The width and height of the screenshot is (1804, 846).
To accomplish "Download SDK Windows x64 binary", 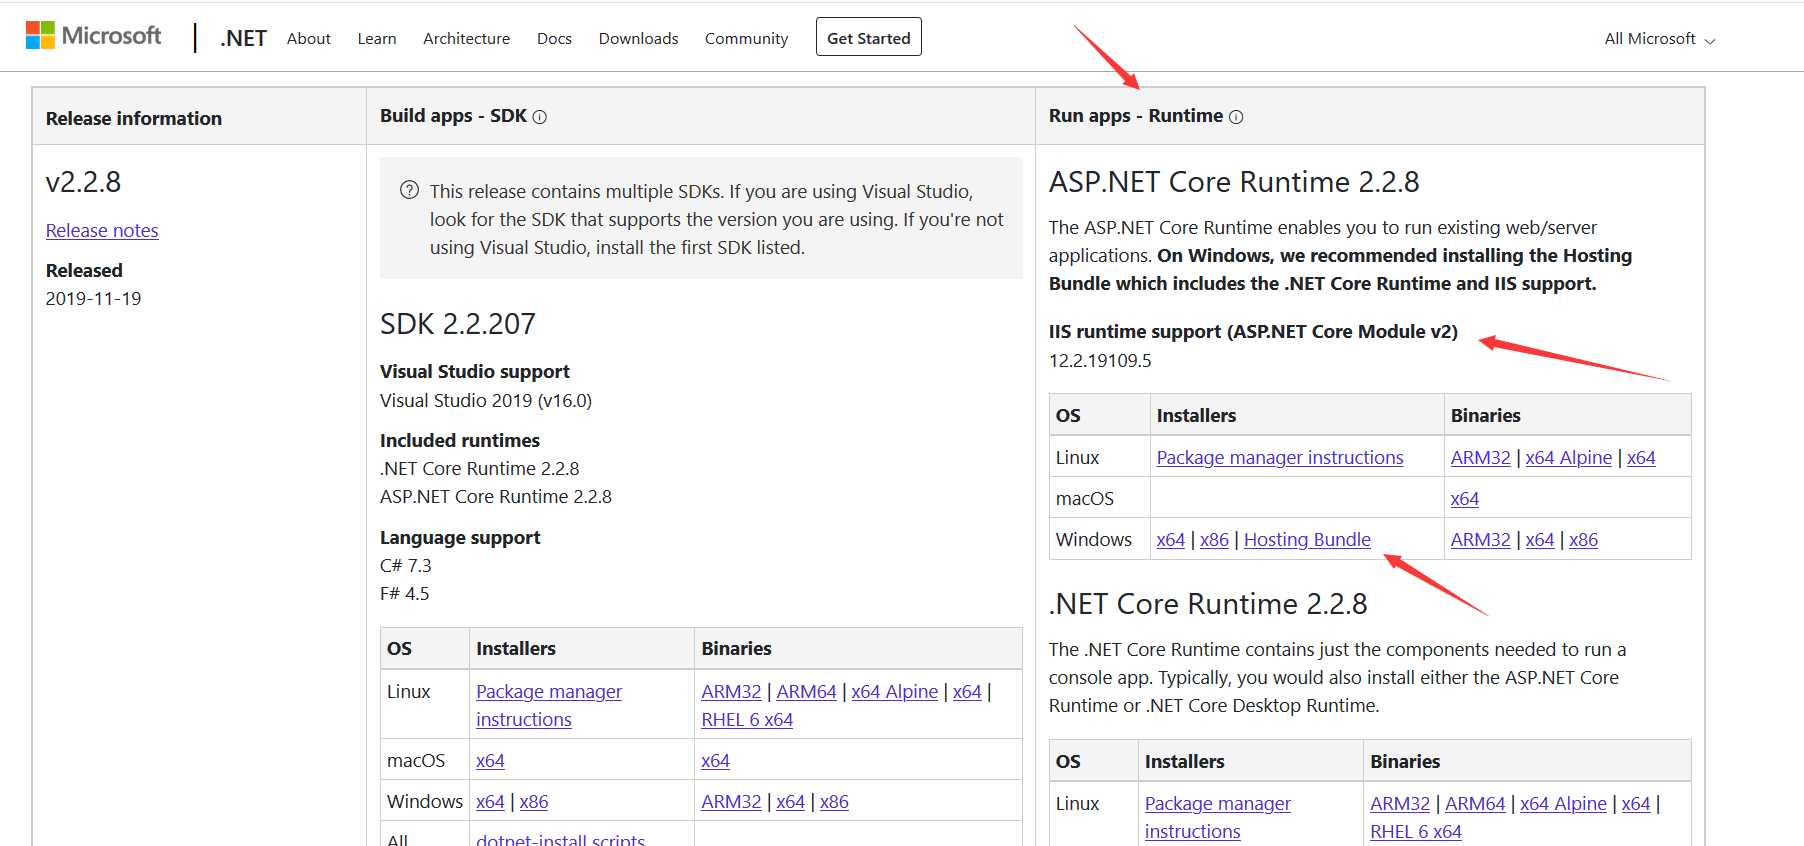I will click(x=790, y=801).
